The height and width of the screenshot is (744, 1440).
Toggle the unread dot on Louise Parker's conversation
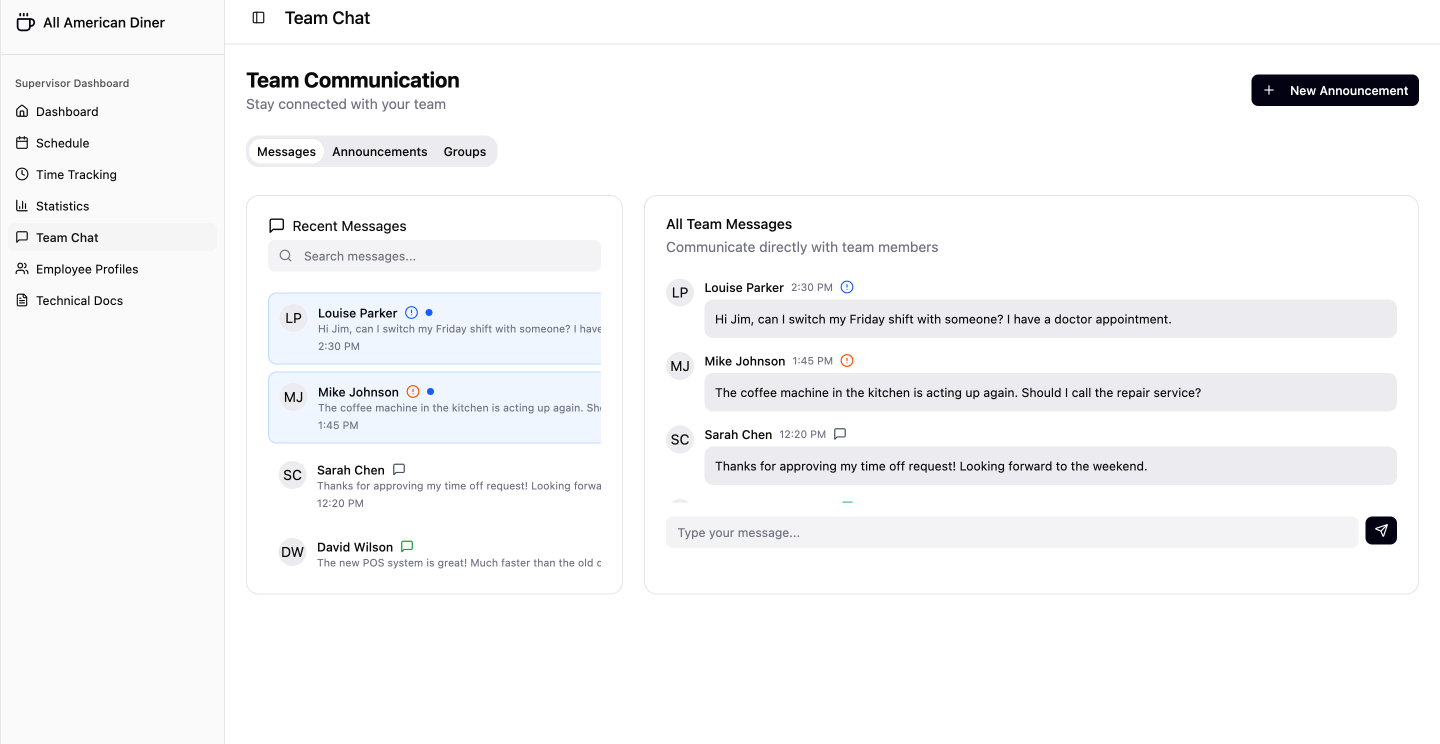[429, 312]
